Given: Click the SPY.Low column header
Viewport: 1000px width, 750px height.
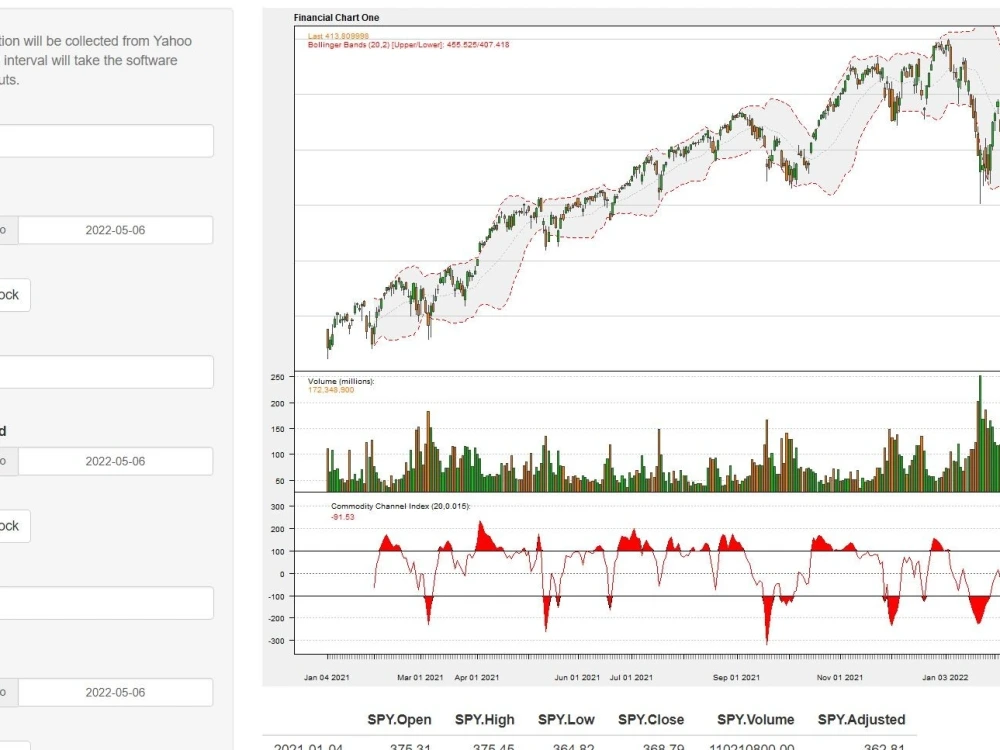Looking at the screenshot, I should point(566,720).
